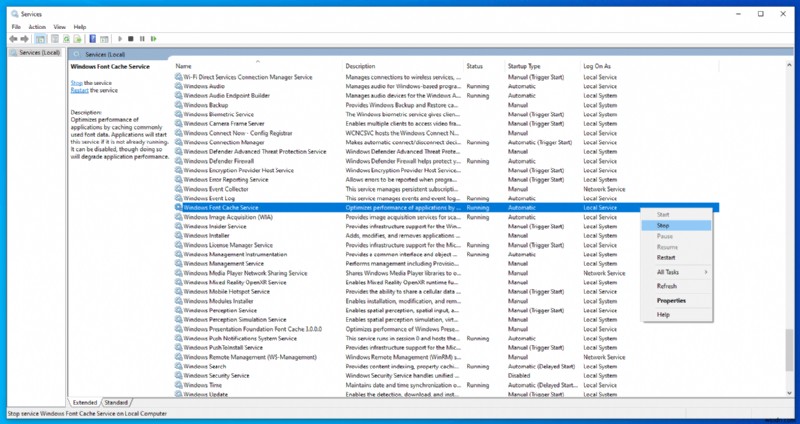This screenshot has width=800, height=424.
Task: Click the gear icon beside Windows Time
Action: pyautogui.click(x=179, y=385)
